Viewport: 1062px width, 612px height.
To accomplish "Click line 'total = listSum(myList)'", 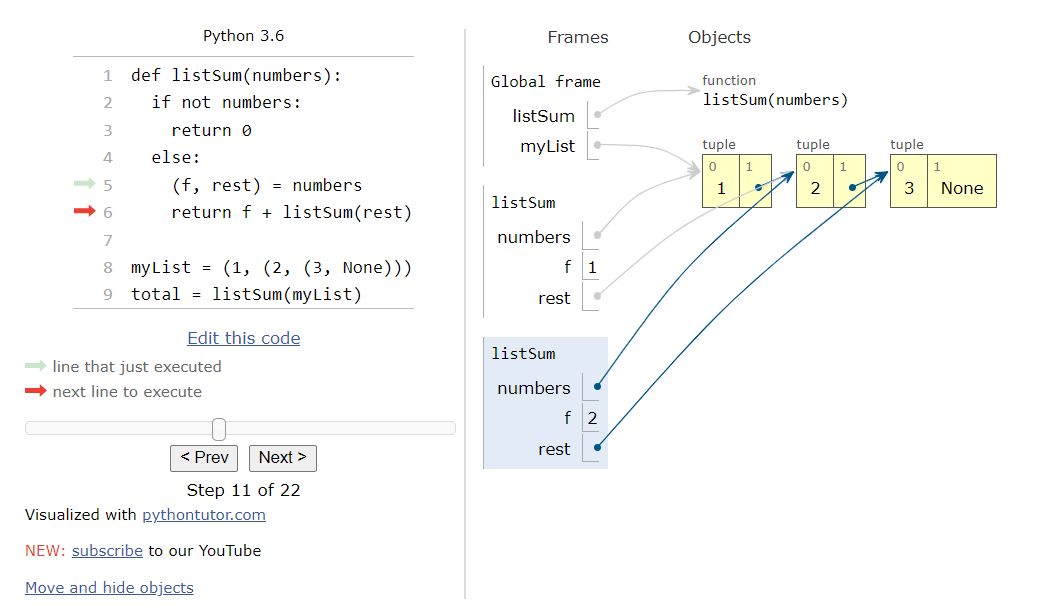I will point(246,294).
